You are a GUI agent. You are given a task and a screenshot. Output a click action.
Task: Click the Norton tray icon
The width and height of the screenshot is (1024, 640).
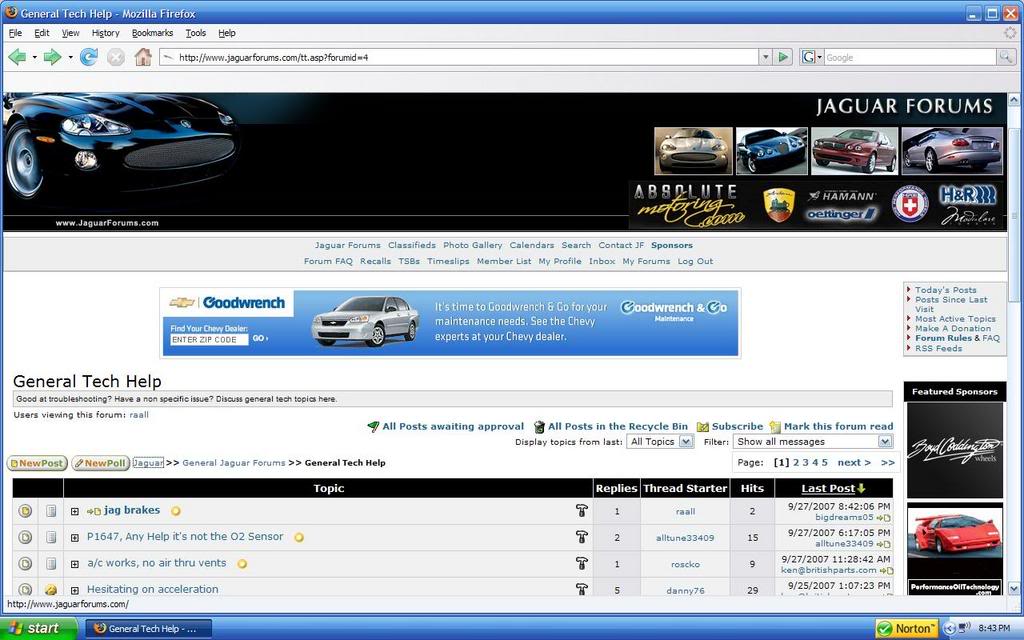tap(906, 628)
